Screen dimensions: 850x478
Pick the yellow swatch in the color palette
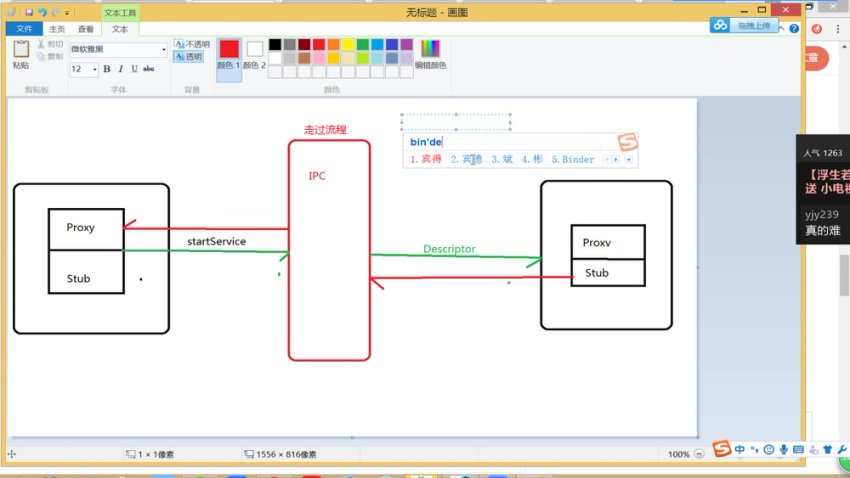point(348,45)
